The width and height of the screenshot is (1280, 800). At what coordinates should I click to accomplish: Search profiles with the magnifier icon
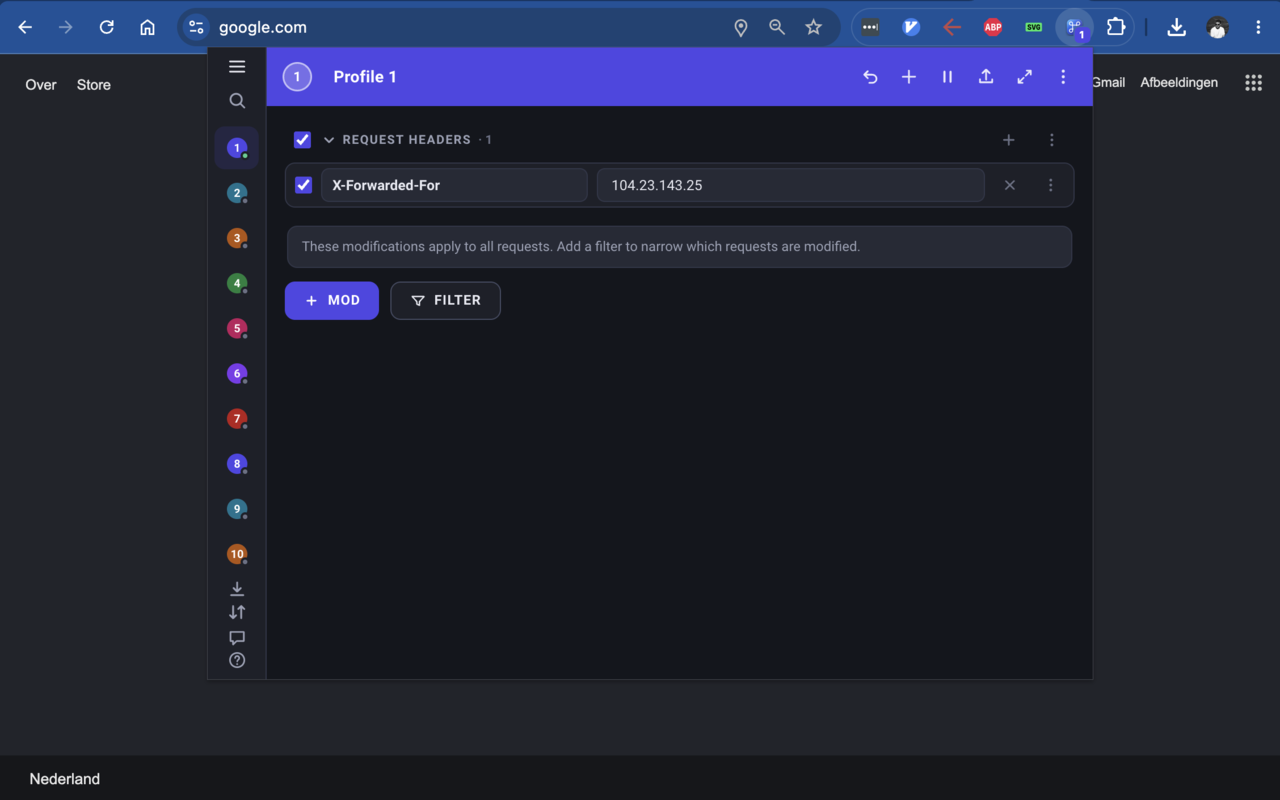click(237, 101)
